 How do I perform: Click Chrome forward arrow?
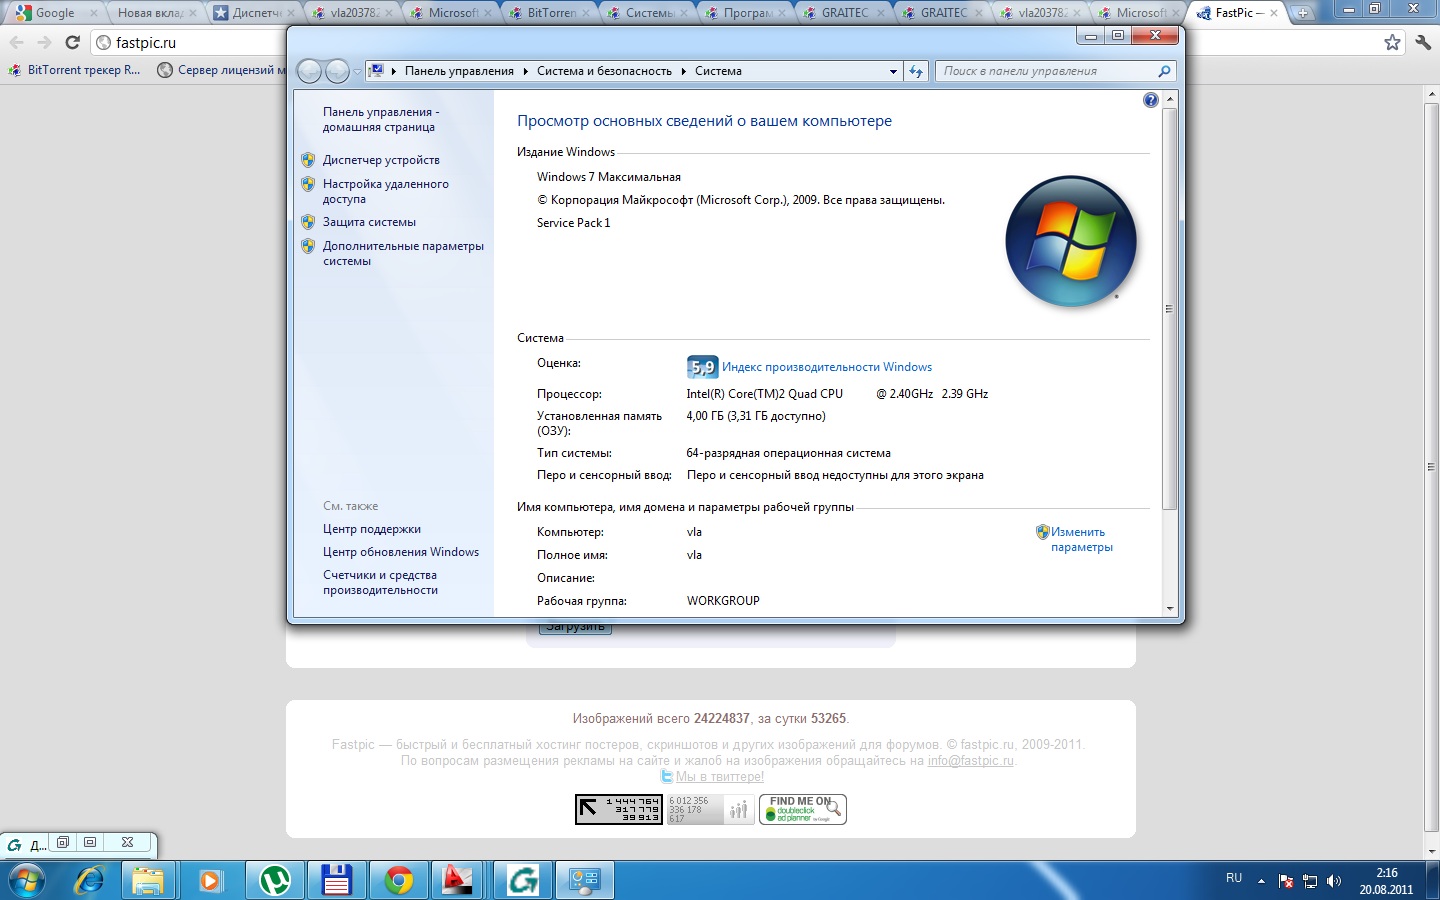point(44,42)
